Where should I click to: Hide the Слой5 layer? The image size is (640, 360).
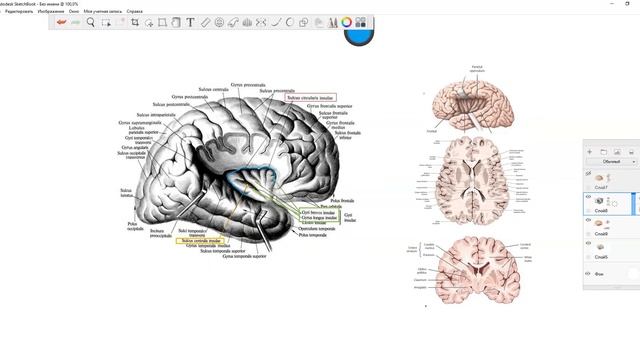588,243
